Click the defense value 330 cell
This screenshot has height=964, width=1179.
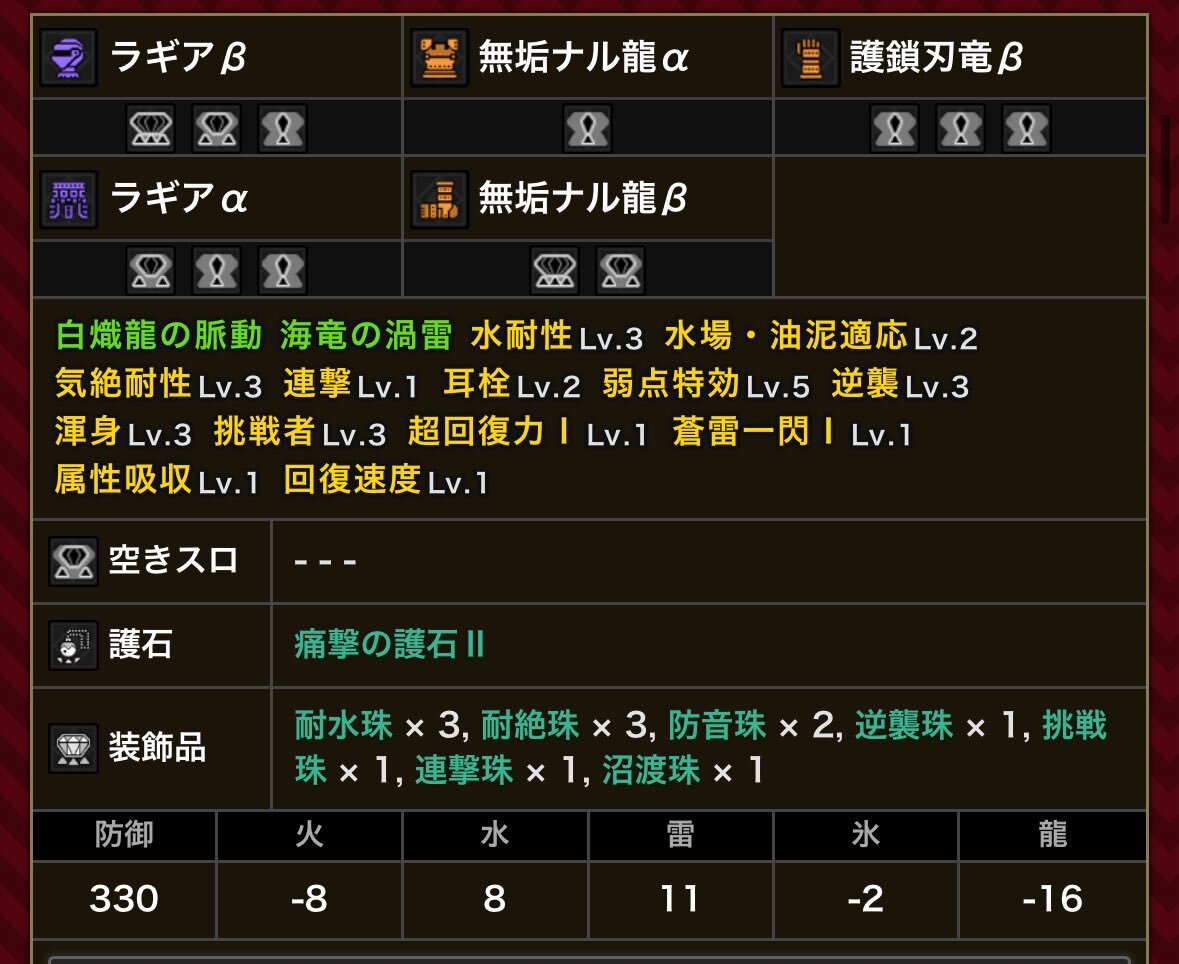pos(124,899)
